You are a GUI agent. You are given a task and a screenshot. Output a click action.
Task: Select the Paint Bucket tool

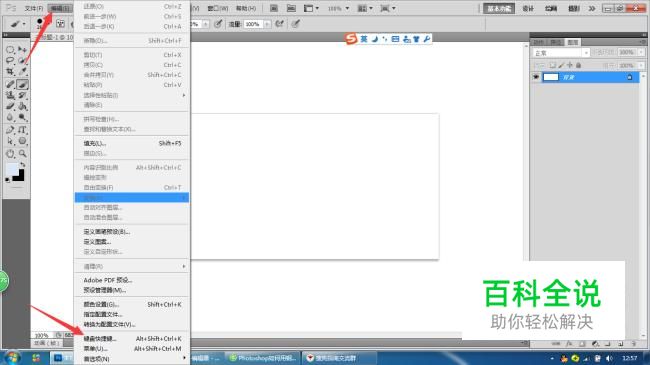pos(22,107)
